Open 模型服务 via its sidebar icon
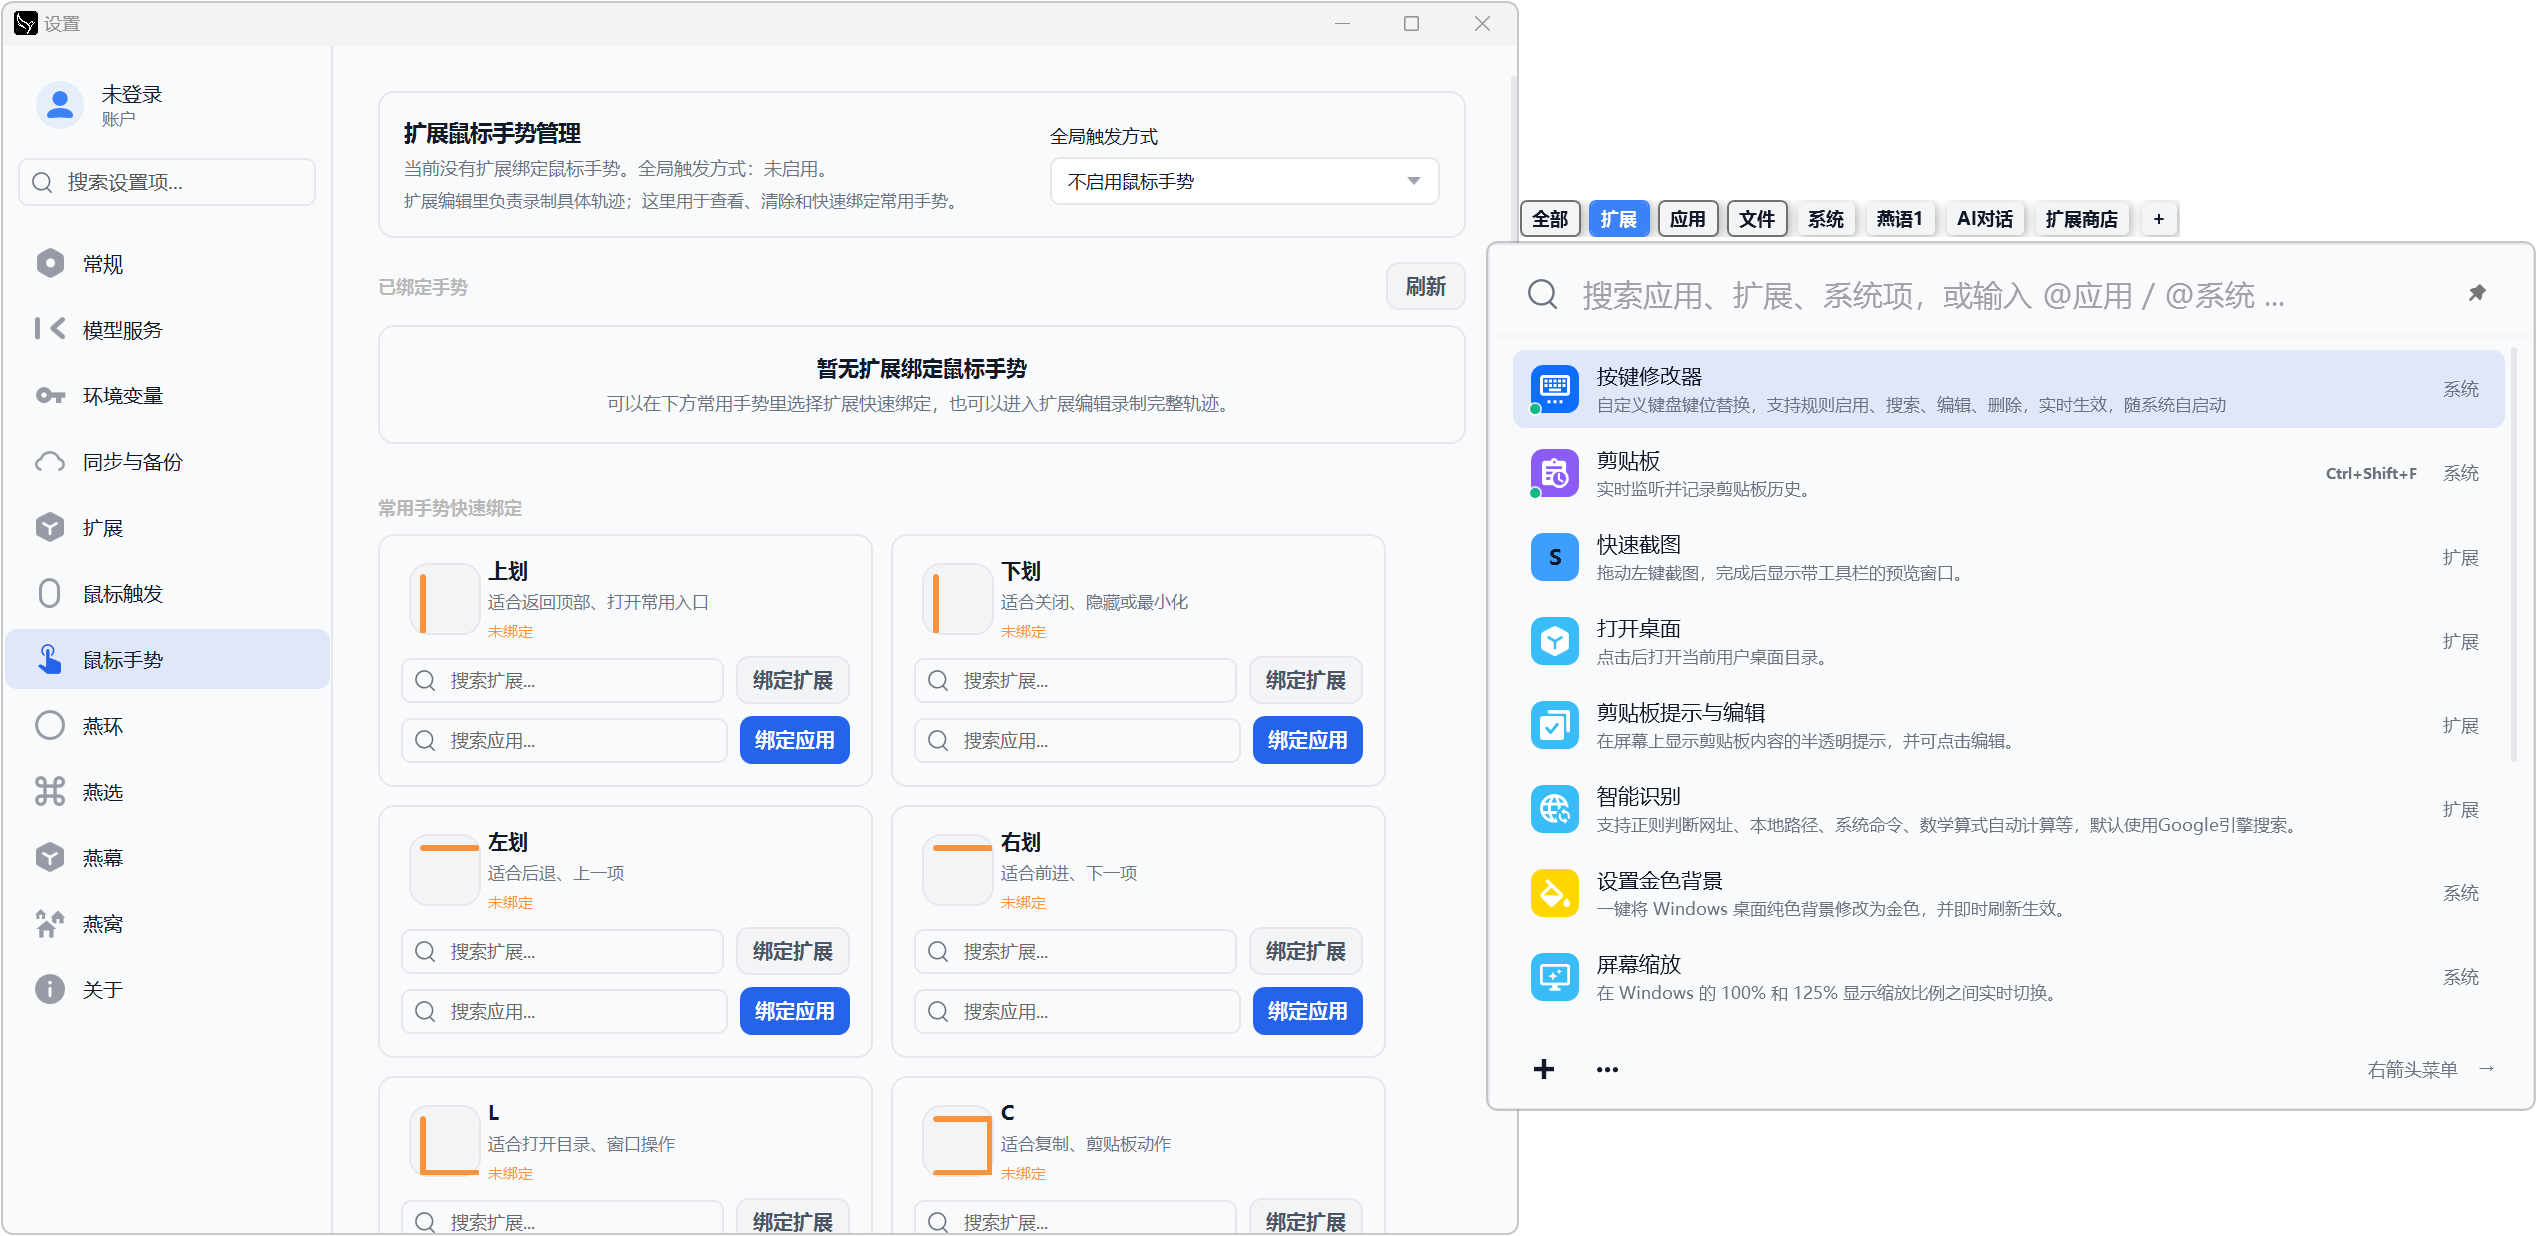Viewport: 2538px width, 1236px height. coord(50,329)
